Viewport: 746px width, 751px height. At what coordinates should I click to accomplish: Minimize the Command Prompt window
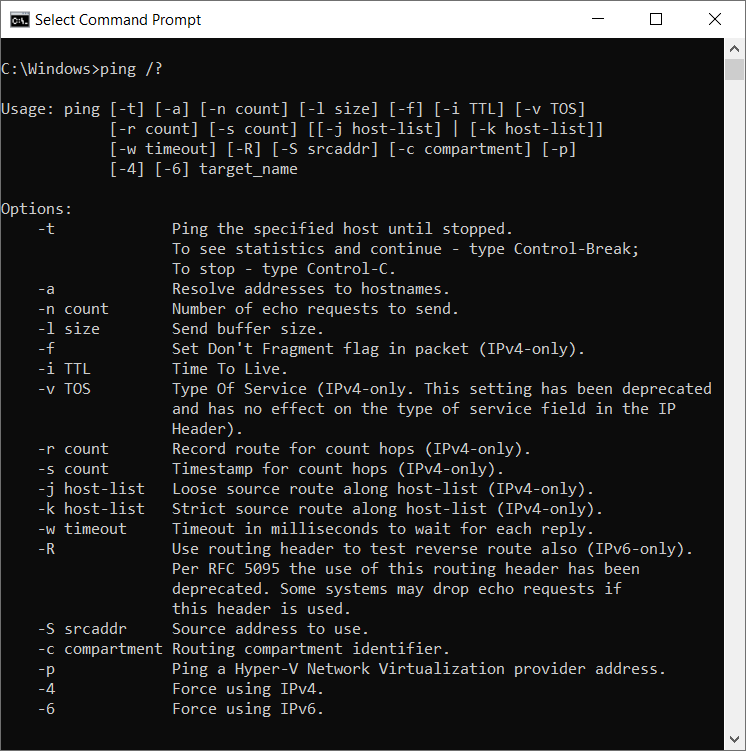tap(598, 19)
